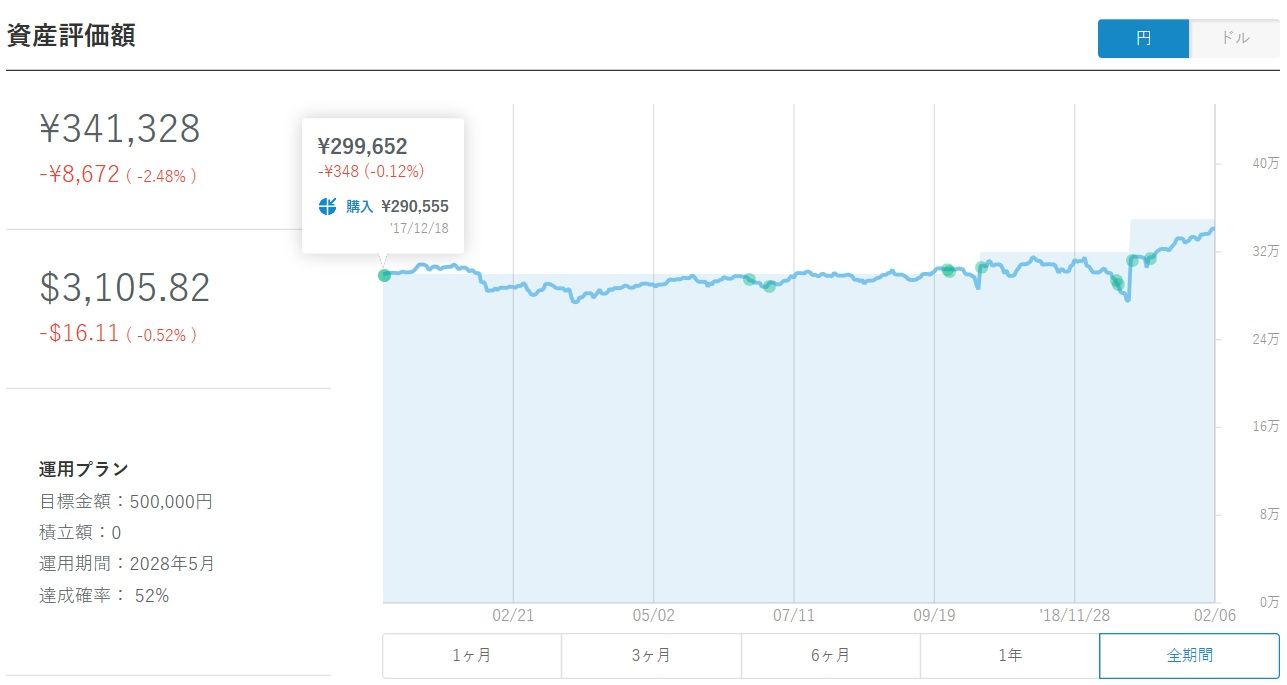Screen dimensions: 1287x685
Task: Switch currency display to 円
Action: click(1143, 39)
